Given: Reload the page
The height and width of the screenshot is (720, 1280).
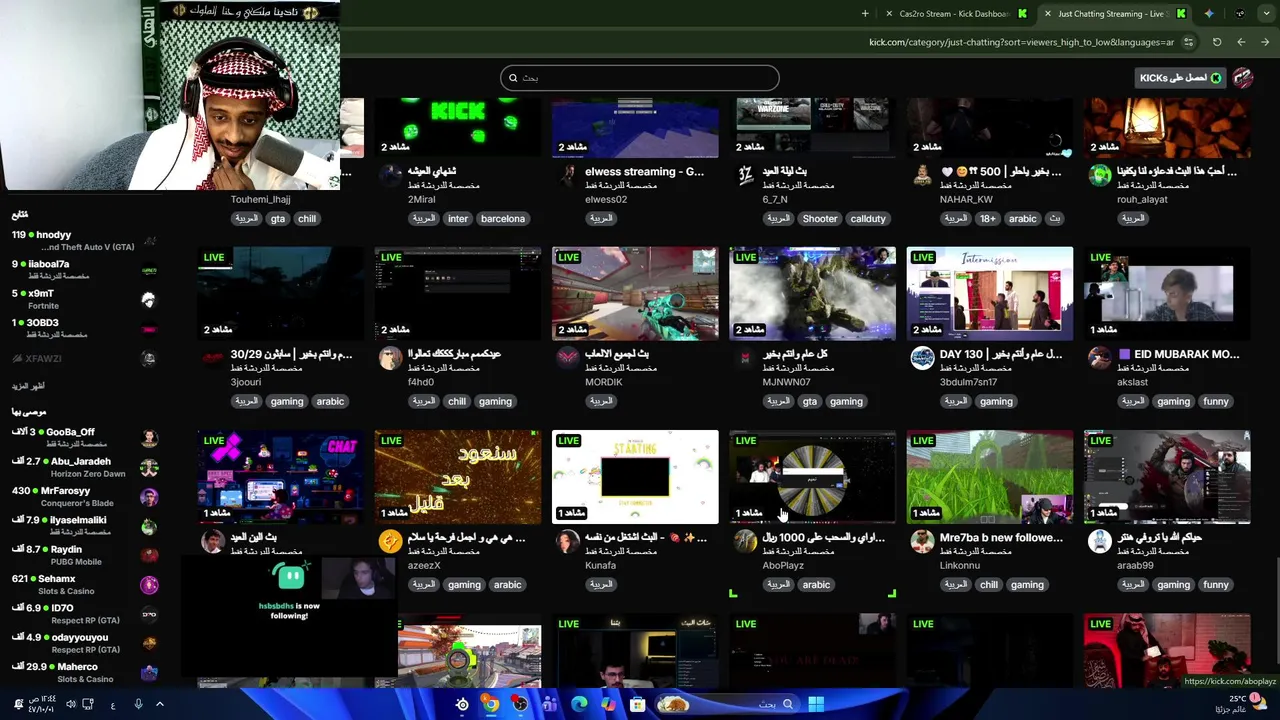Looking at the screenshot, I should (1217, 42).
